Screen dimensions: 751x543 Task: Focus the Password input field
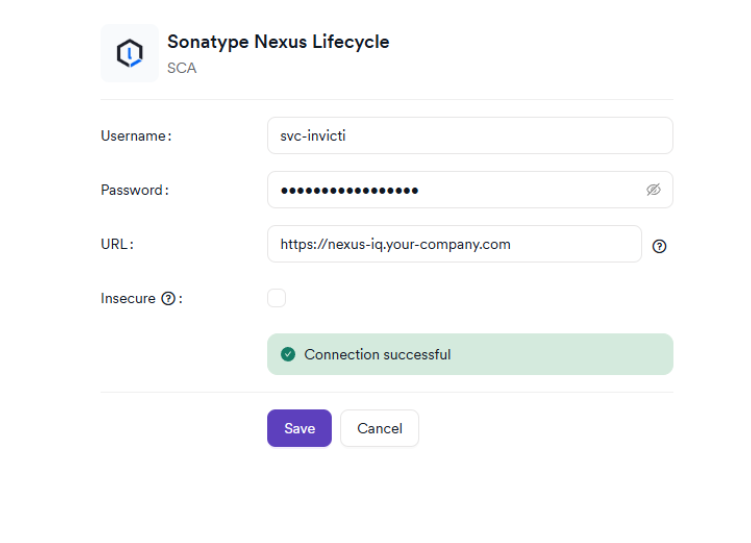click(470, 190)
